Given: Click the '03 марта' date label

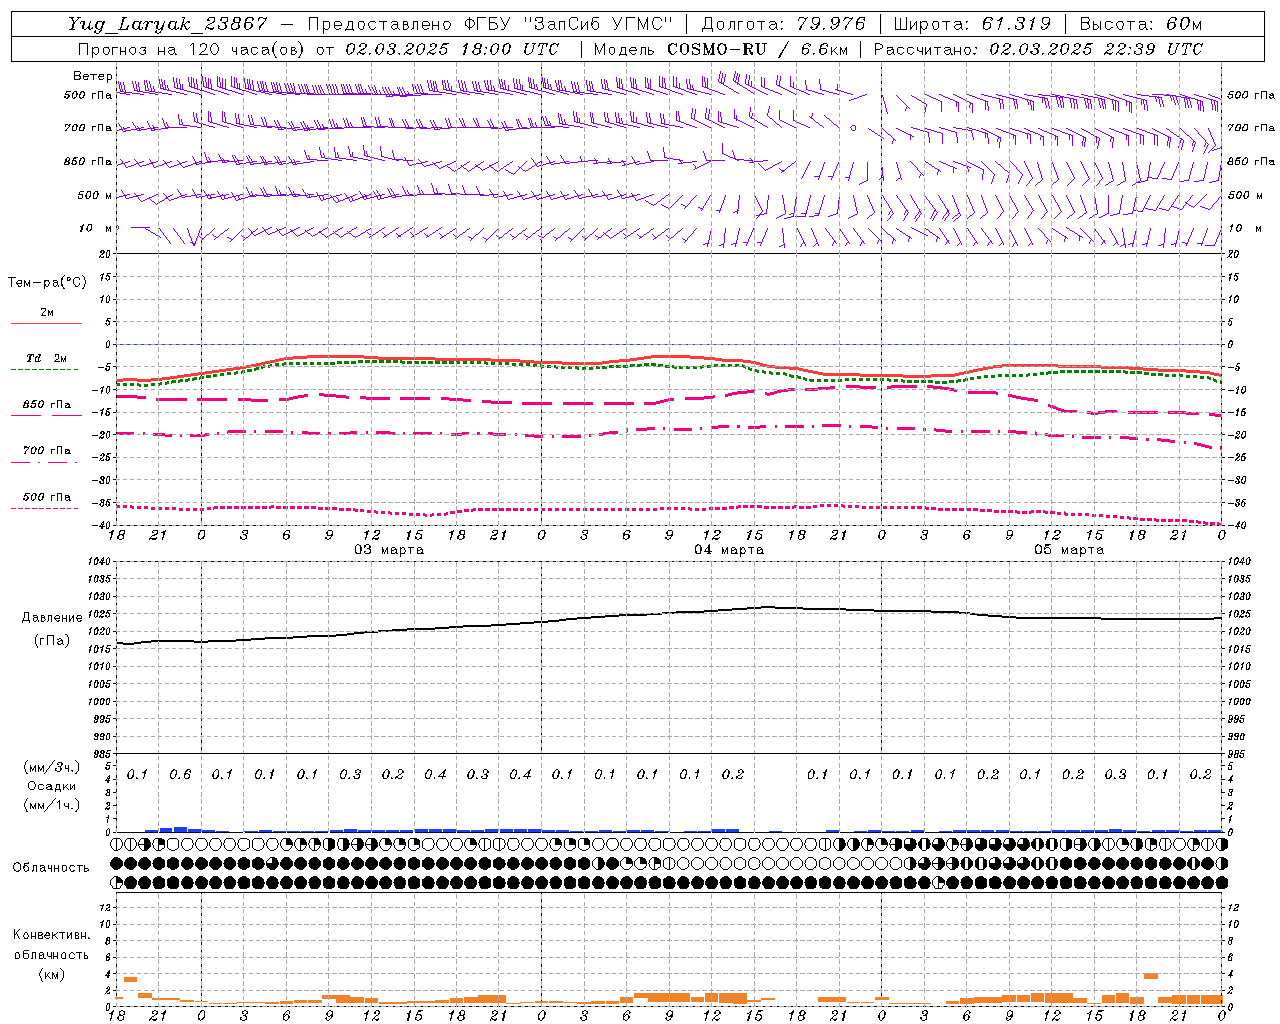Looking at the screenshot, I should 390,550.
